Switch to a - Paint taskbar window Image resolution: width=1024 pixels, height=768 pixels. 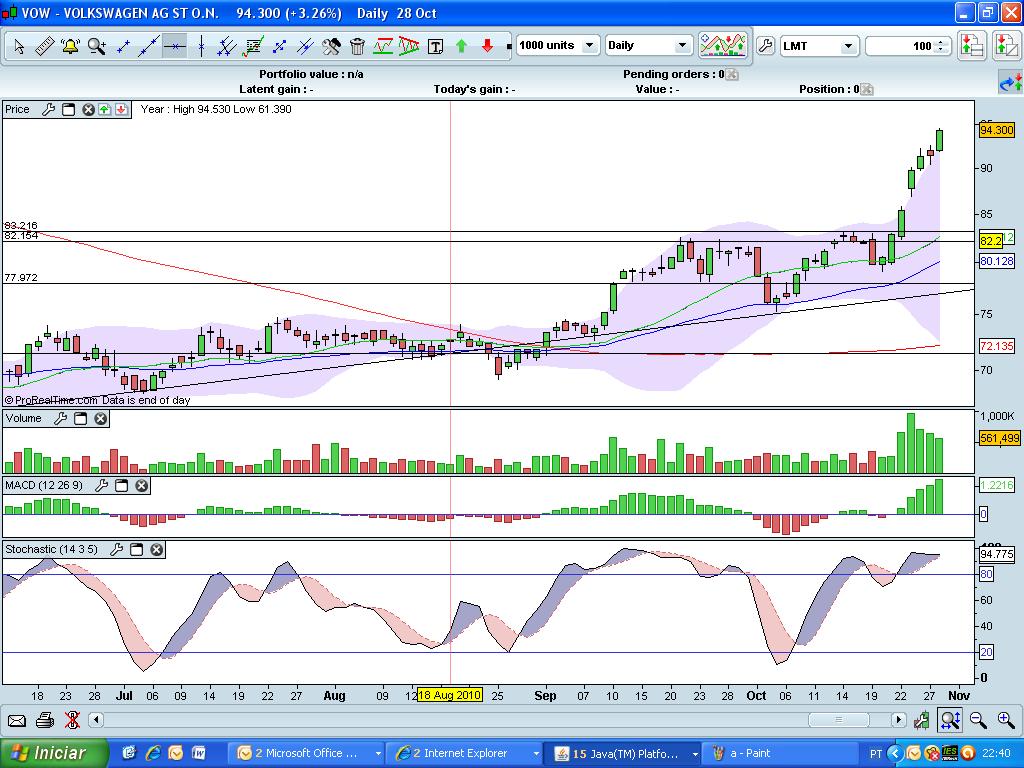[x=780, y=754]
